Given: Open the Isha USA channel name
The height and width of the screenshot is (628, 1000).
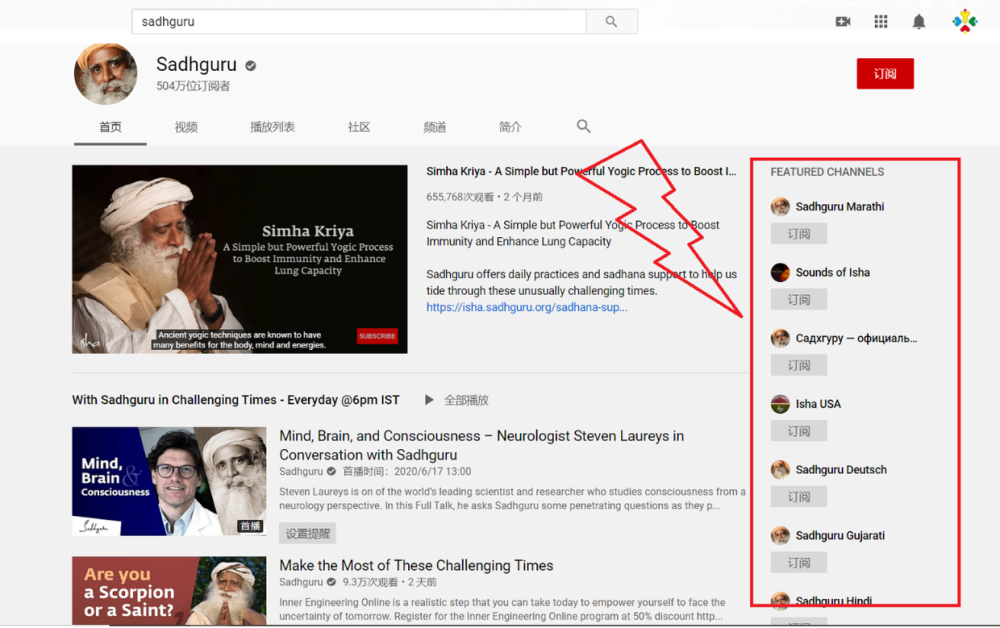Looking at the screenshot, I should (818, 404).
